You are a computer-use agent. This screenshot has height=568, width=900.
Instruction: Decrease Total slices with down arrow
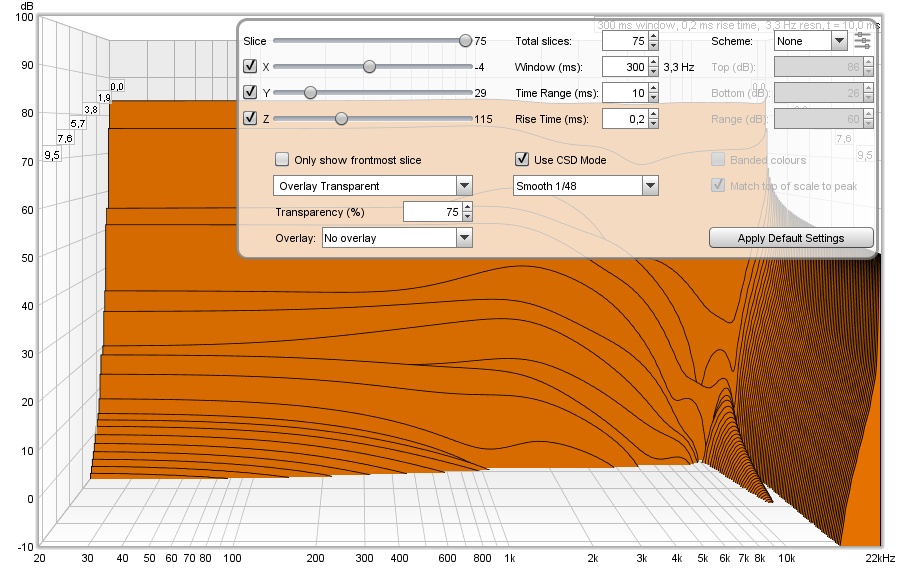[x=653, y=46]
